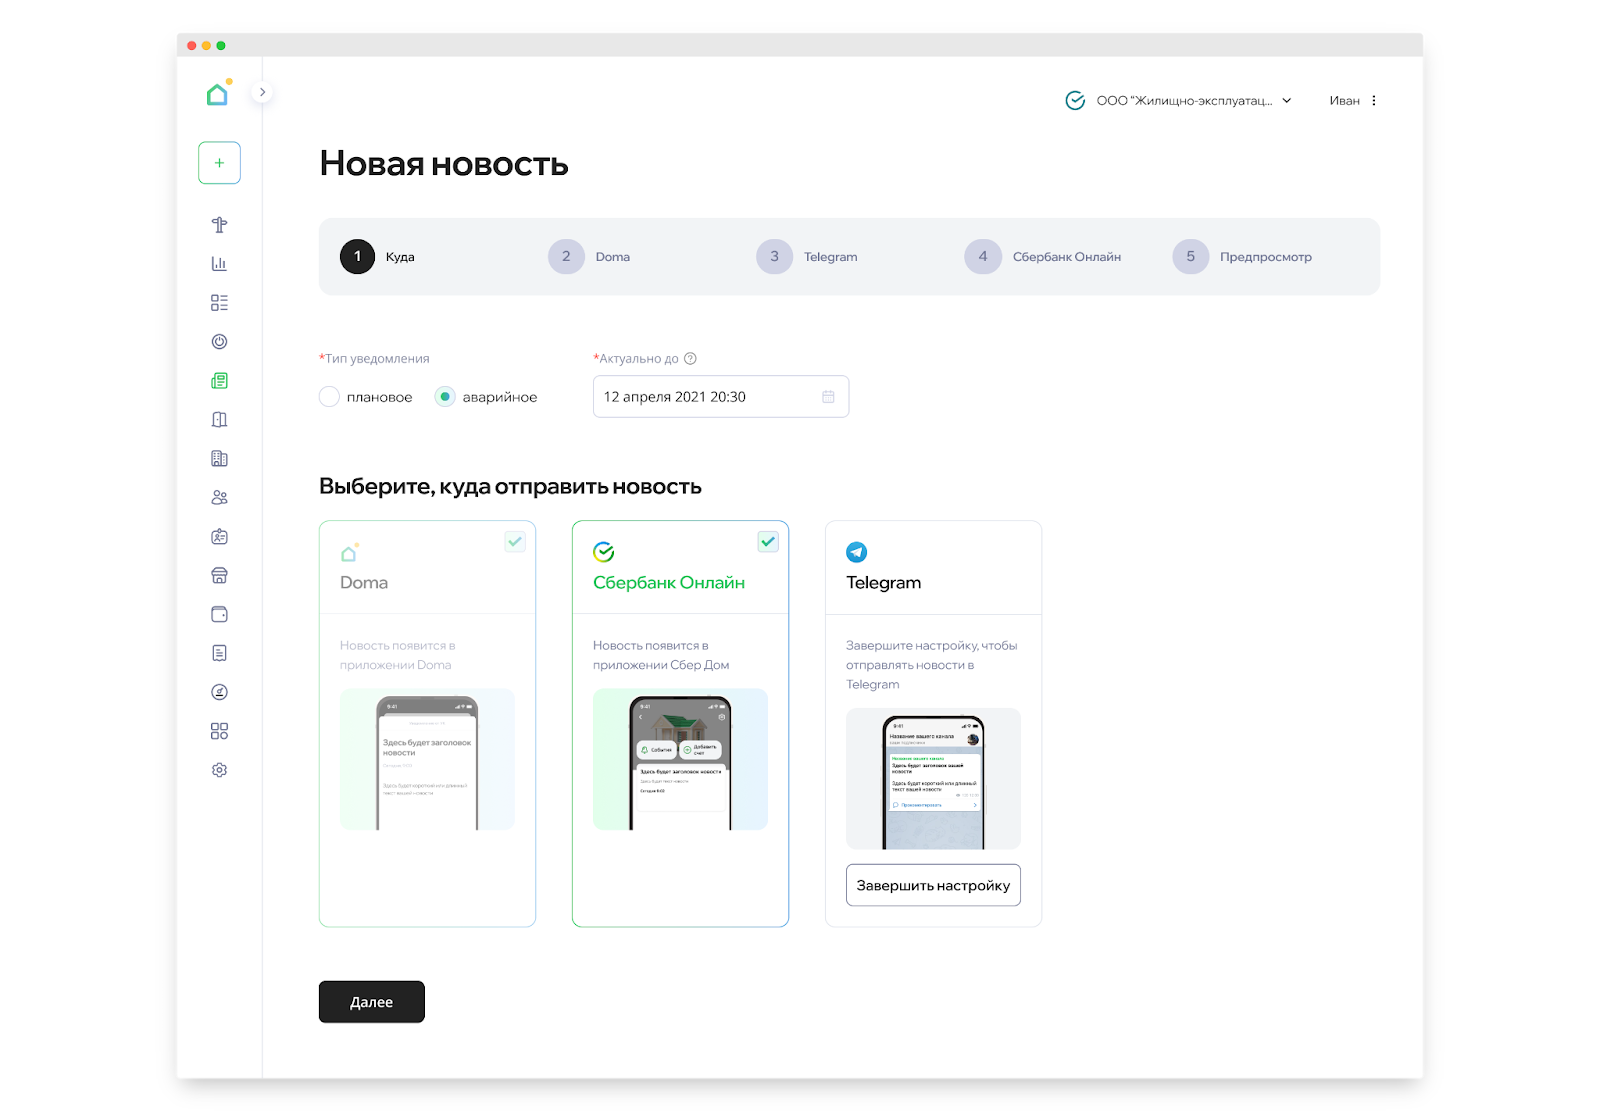Click text Новость появится в приложении Сбер Дом

click(661, 655)
